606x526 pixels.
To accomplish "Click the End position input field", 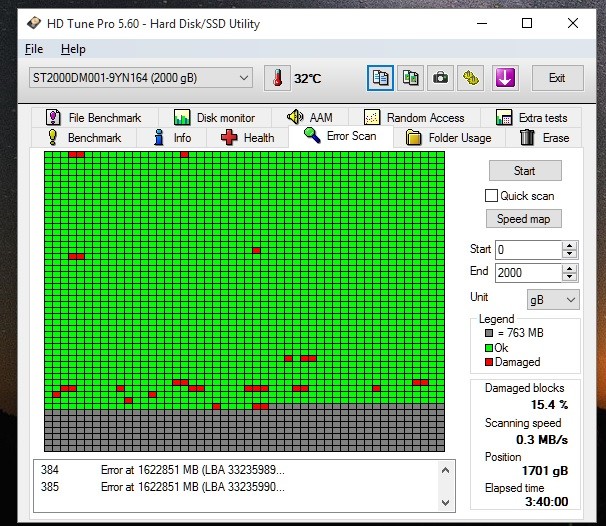I will pos(528,272).
